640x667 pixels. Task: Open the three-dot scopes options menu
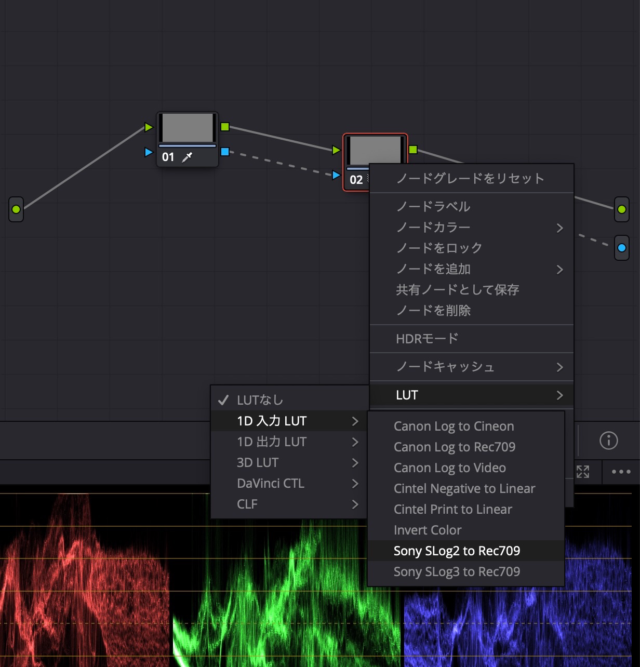pyautogui.click(x=621, y=472)
